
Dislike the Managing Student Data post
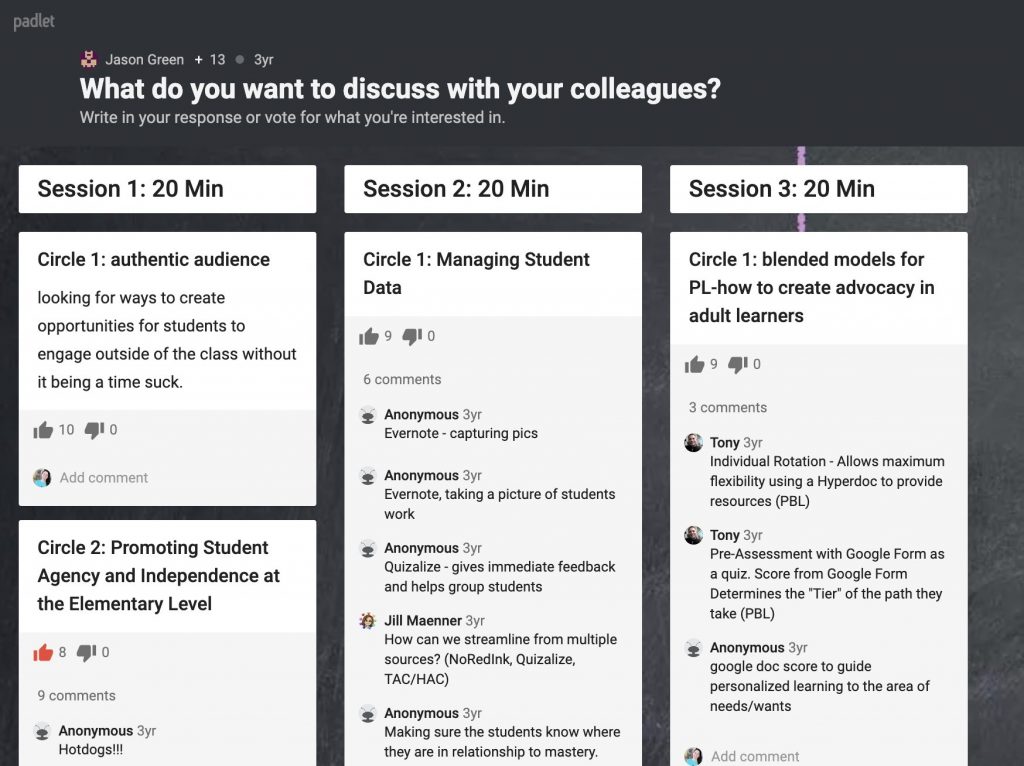pyautogui.click(x=412, y=336)
